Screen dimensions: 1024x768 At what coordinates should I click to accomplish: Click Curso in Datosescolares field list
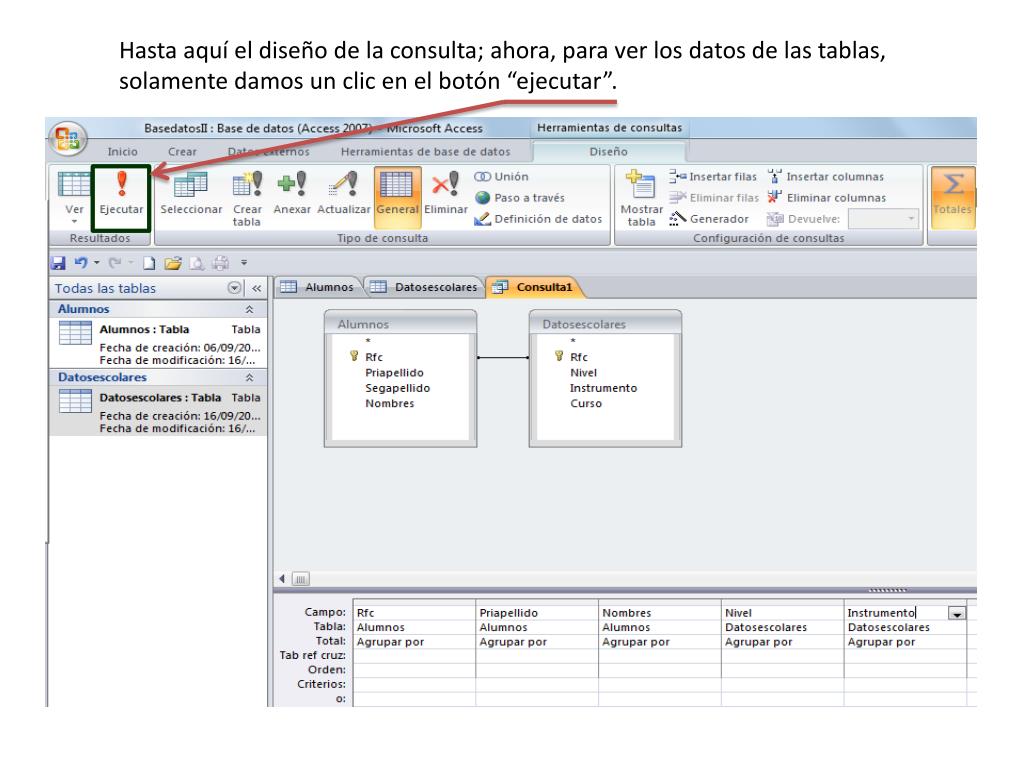pos(586,404)
